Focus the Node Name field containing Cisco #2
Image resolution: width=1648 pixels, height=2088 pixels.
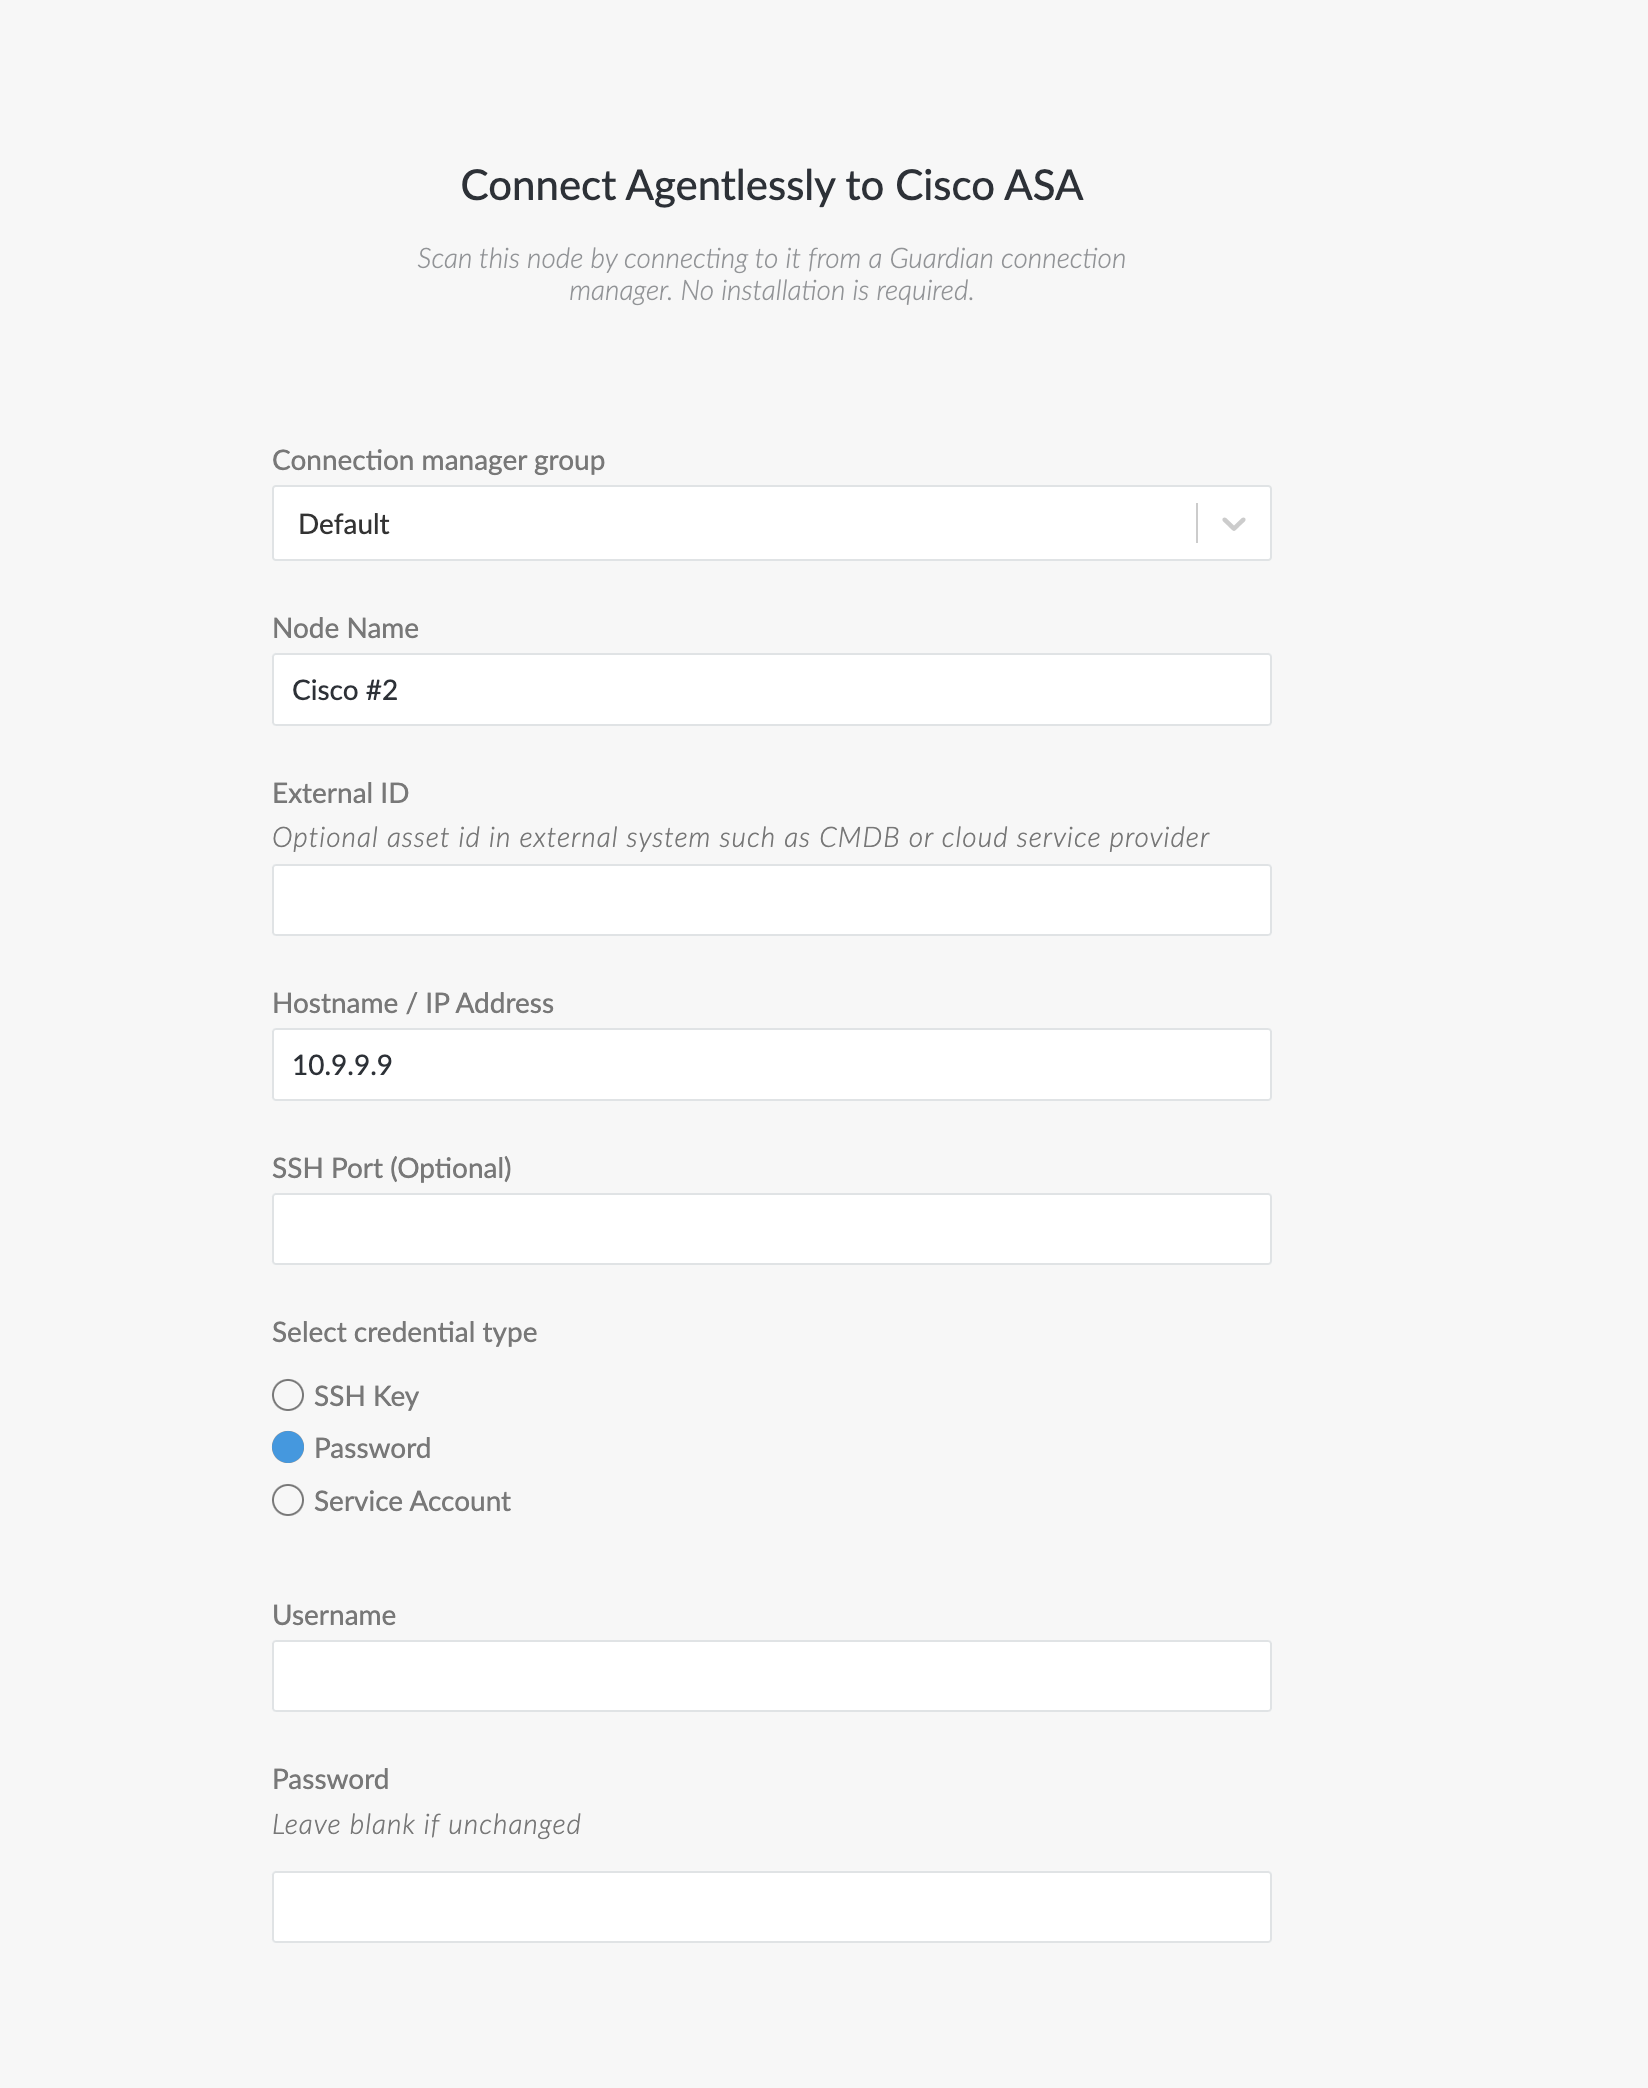[771, 690]
